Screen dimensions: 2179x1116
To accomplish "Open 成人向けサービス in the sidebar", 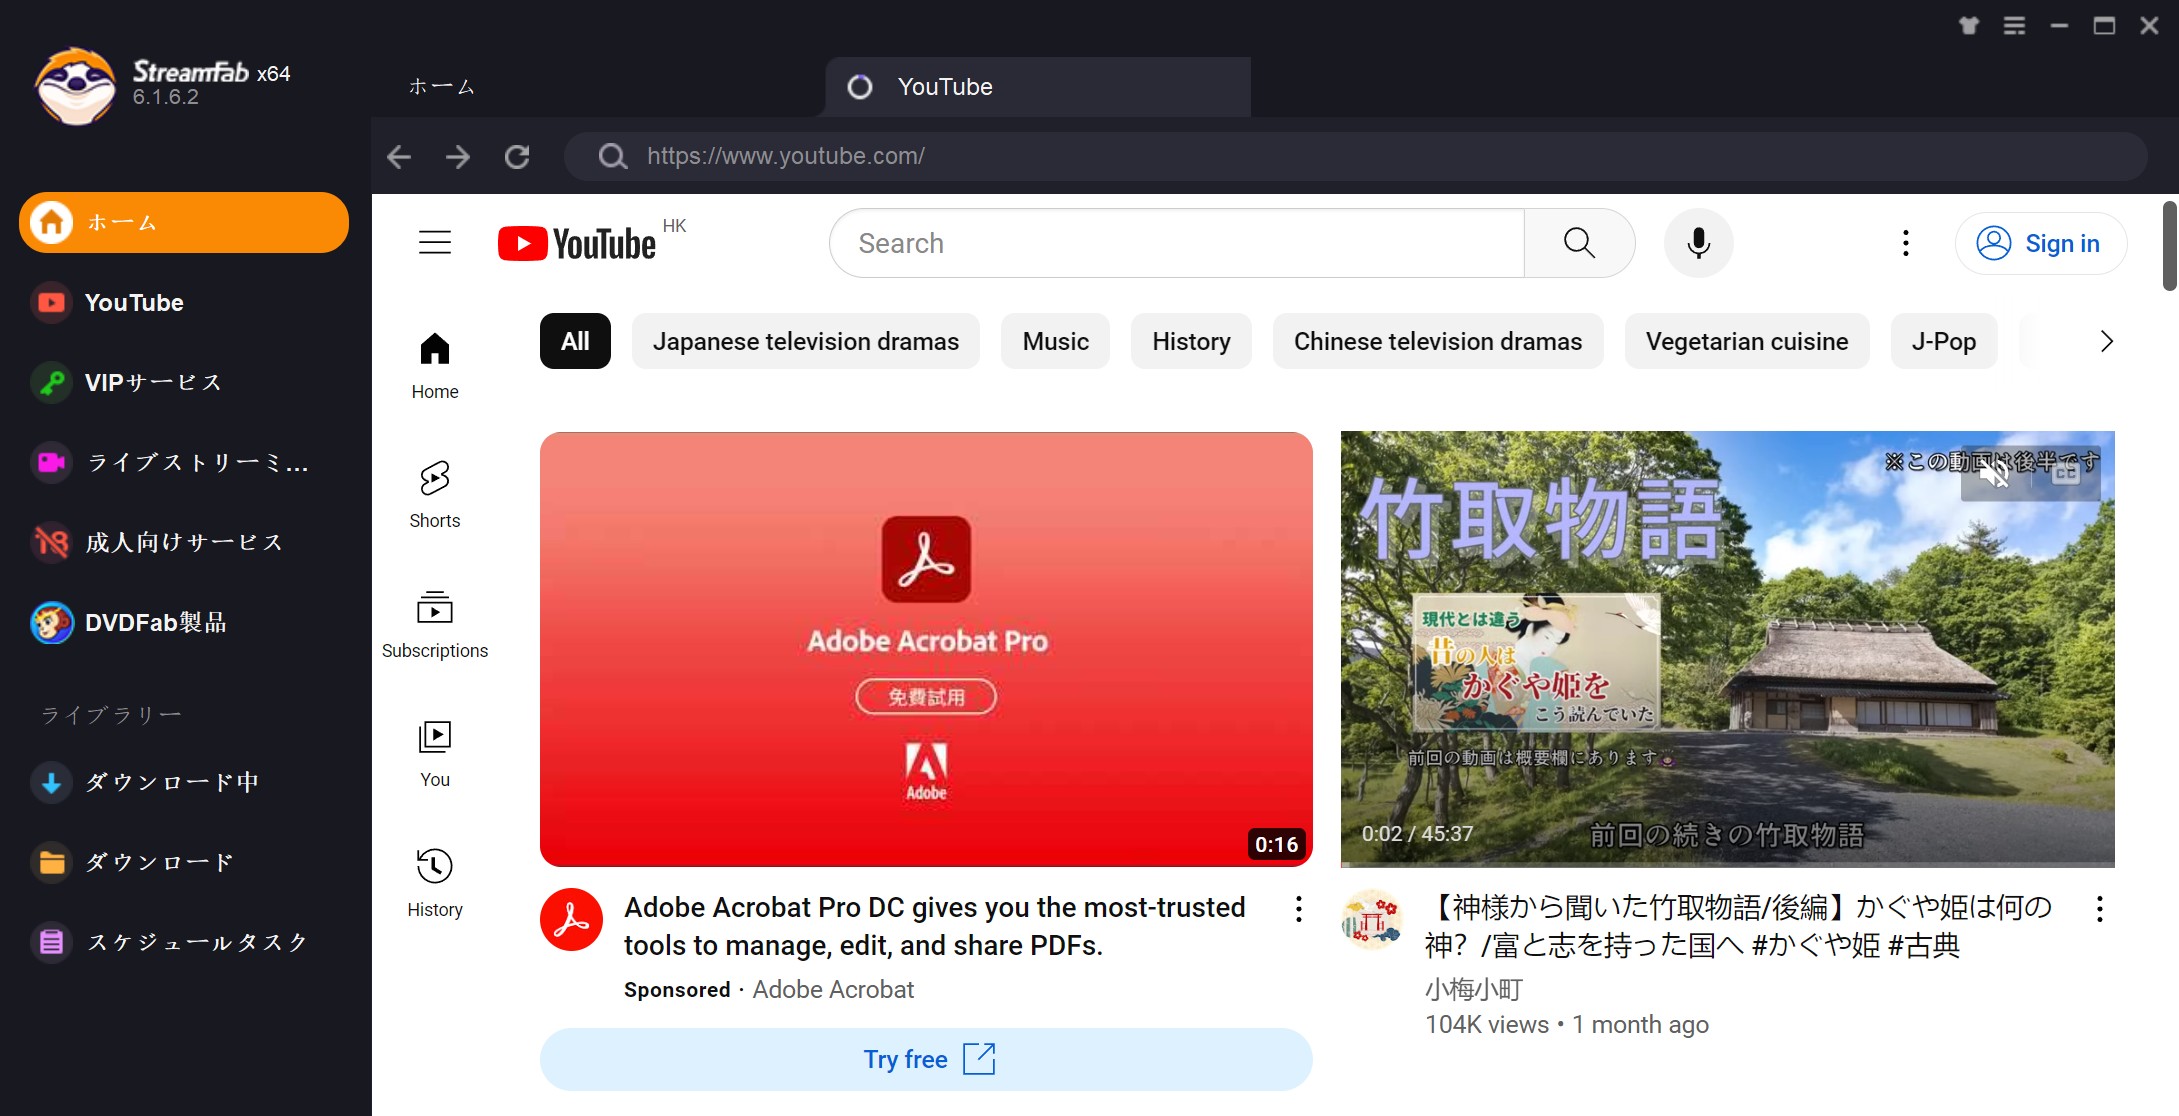I will pyautogui.click(x=184, y=542).
